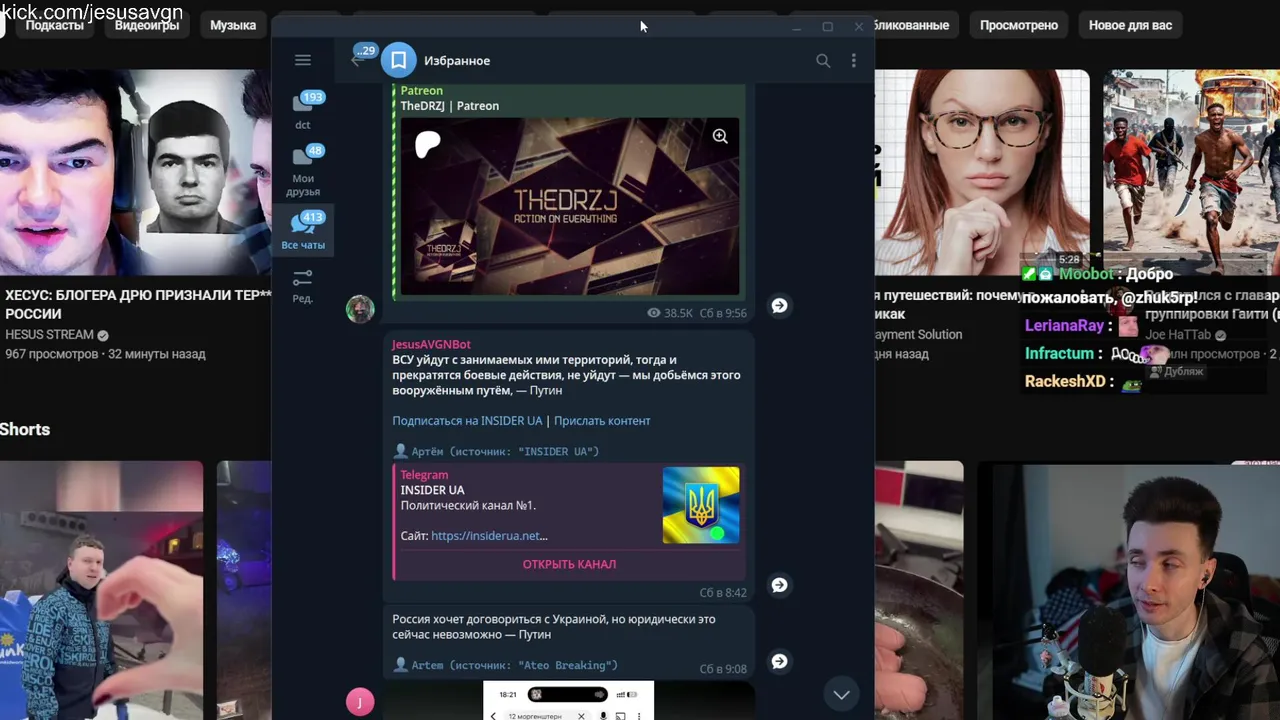The width and height of the screenshot is (1280, 720).
Task: Select the Видеоигры filter chip in browser
Action: point(146,25)
